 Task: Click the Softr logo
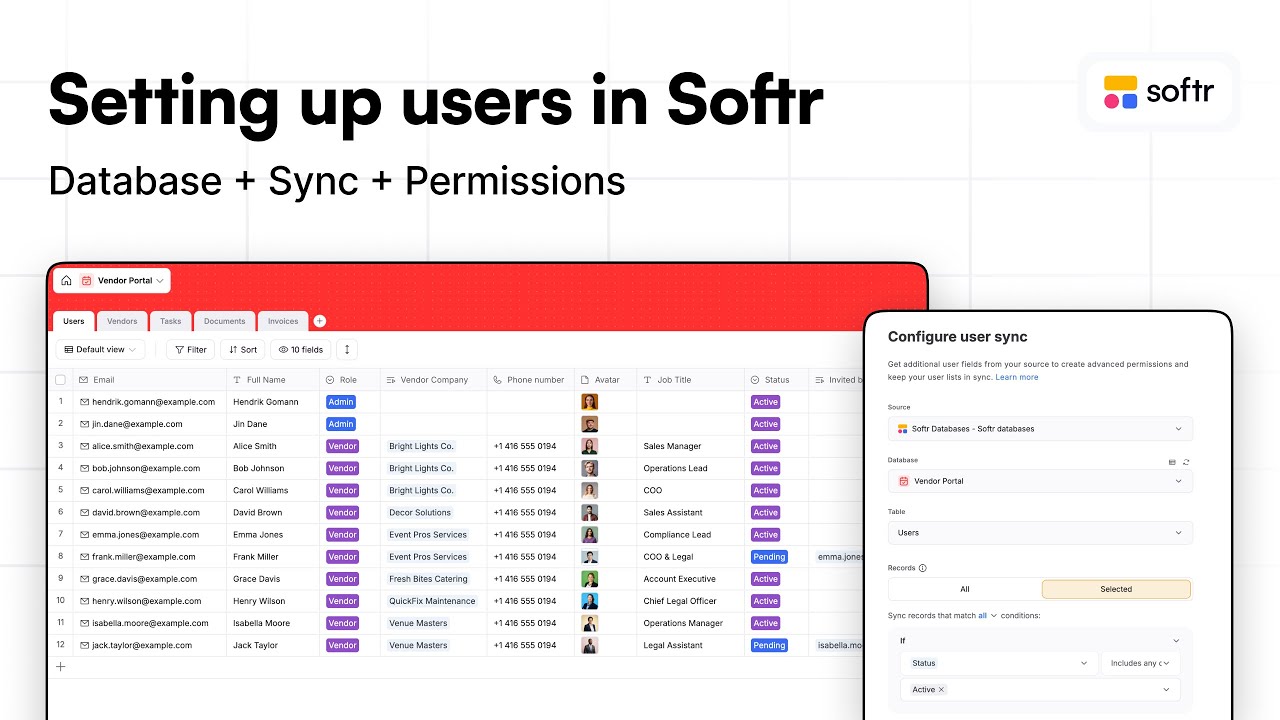[x=1159, y=92]
